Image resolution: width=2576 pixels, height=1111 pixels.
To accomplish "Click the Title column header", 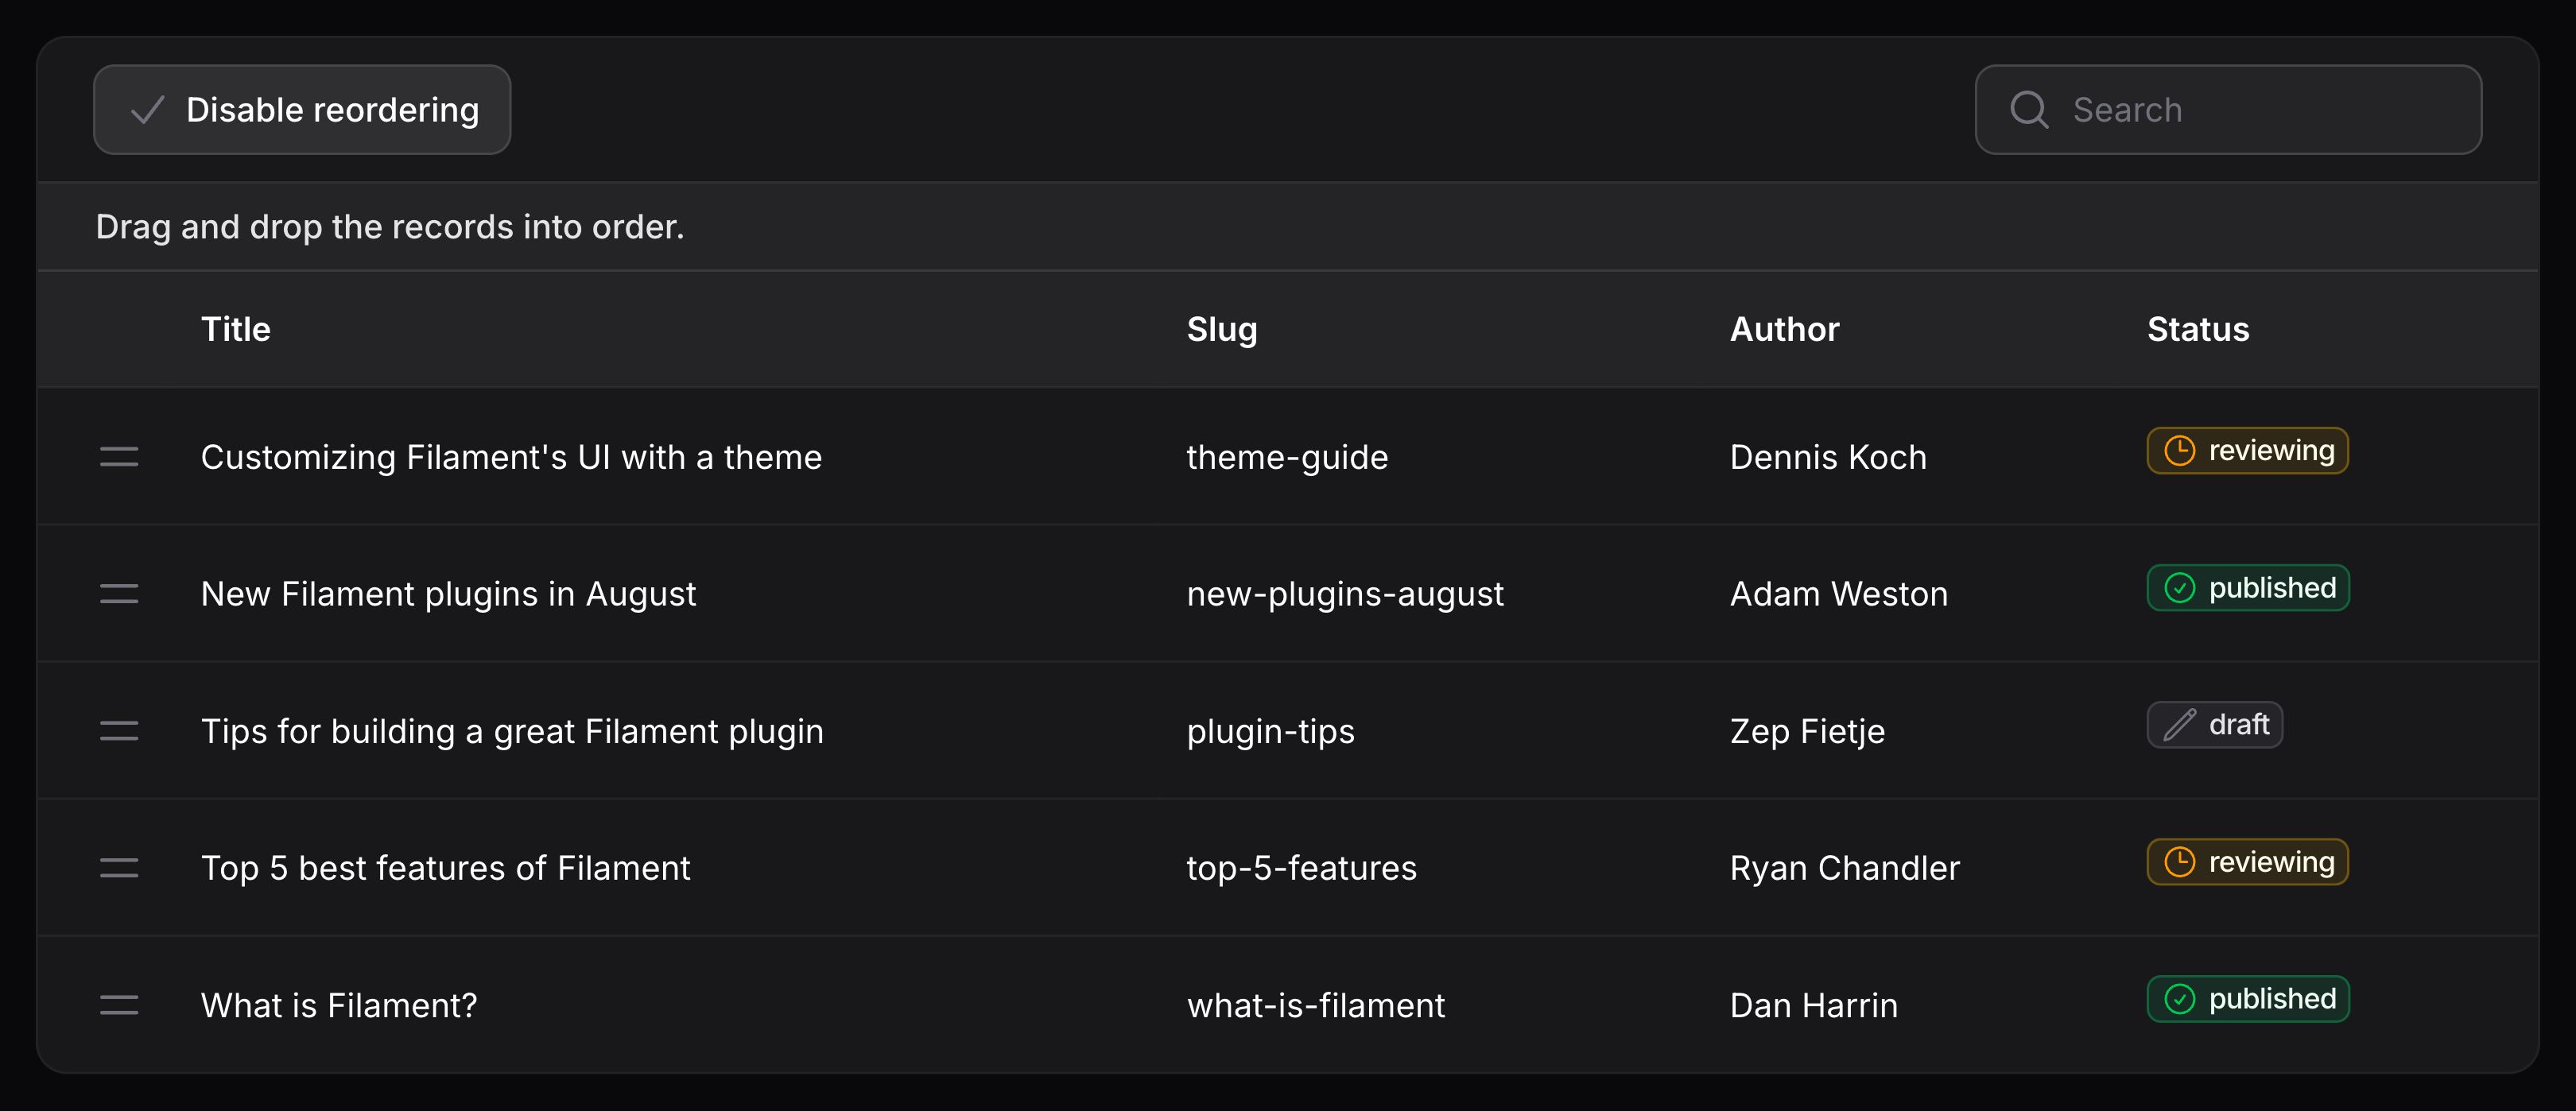I will 236,330.
